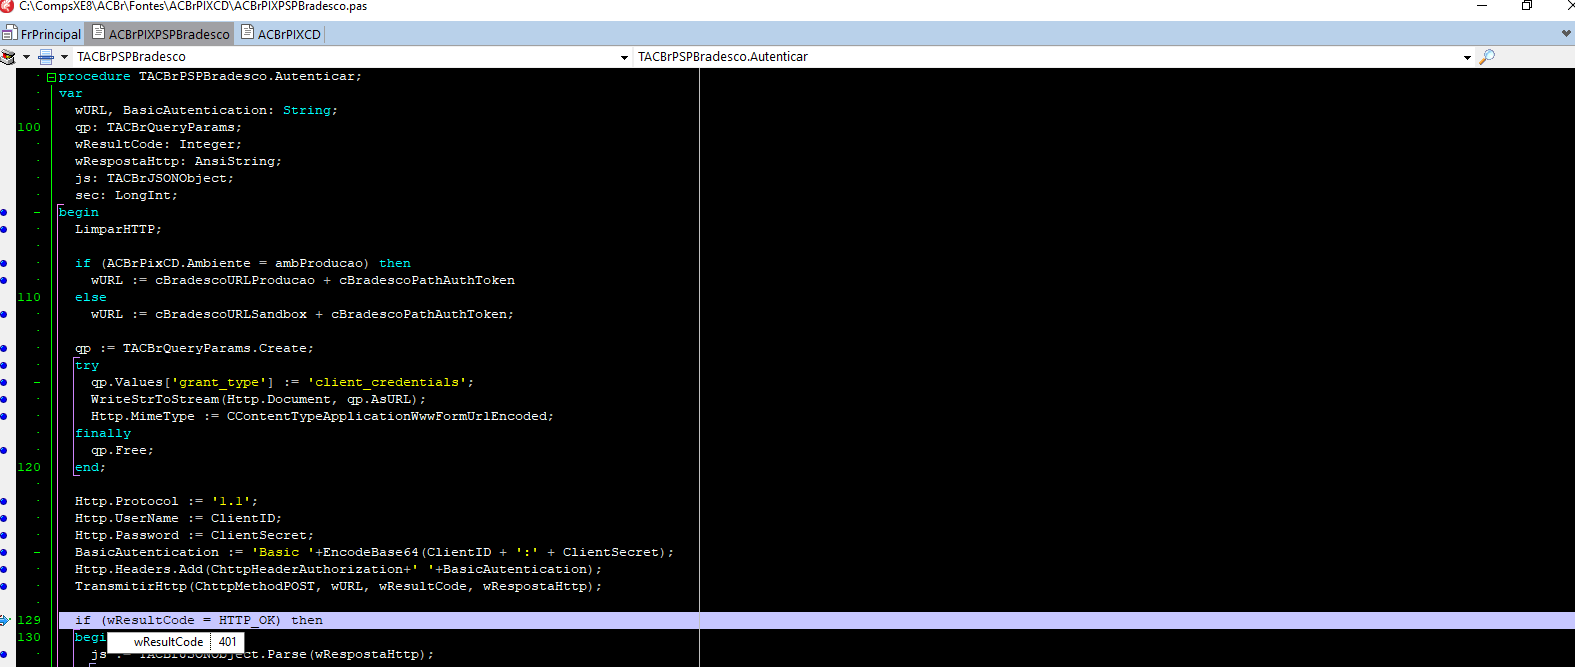Click 'Http.UserName := ClientID;' statement
The width and height of the screenshot is (1575, 667).
coord(178,518)
